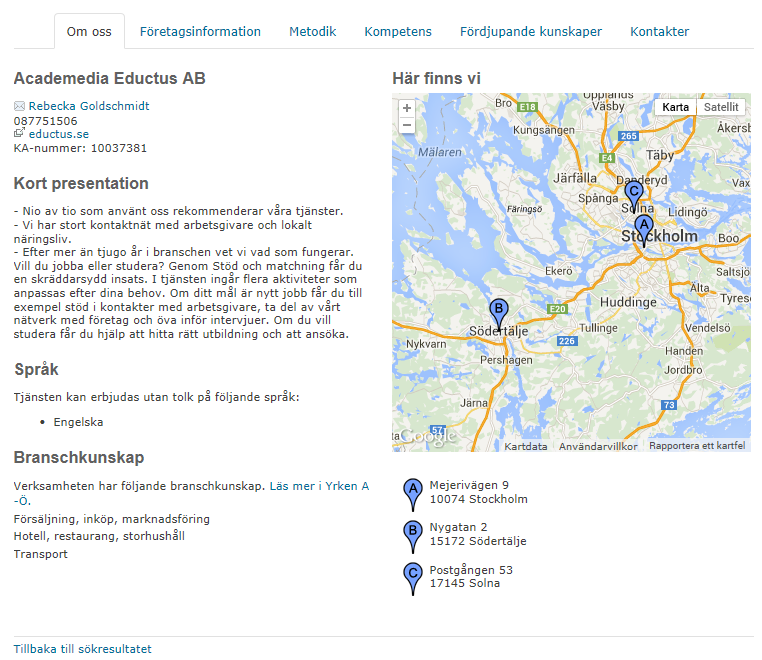Click Hotell, restaurang, storhushåll text
762x660 pixels.
coord(99,536)
